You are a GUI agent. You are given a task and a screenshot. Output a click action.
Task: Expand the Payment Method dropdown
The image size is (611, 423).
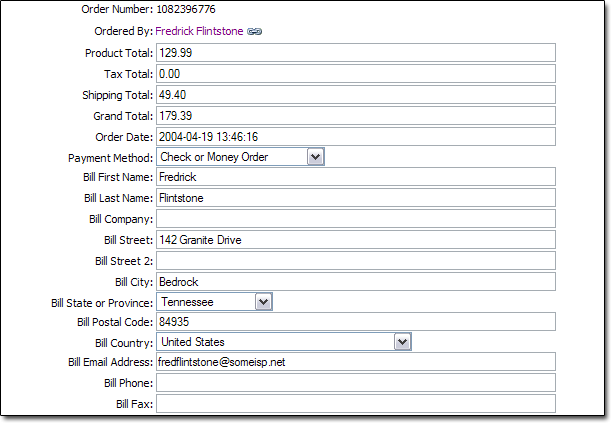pos(315,157)
